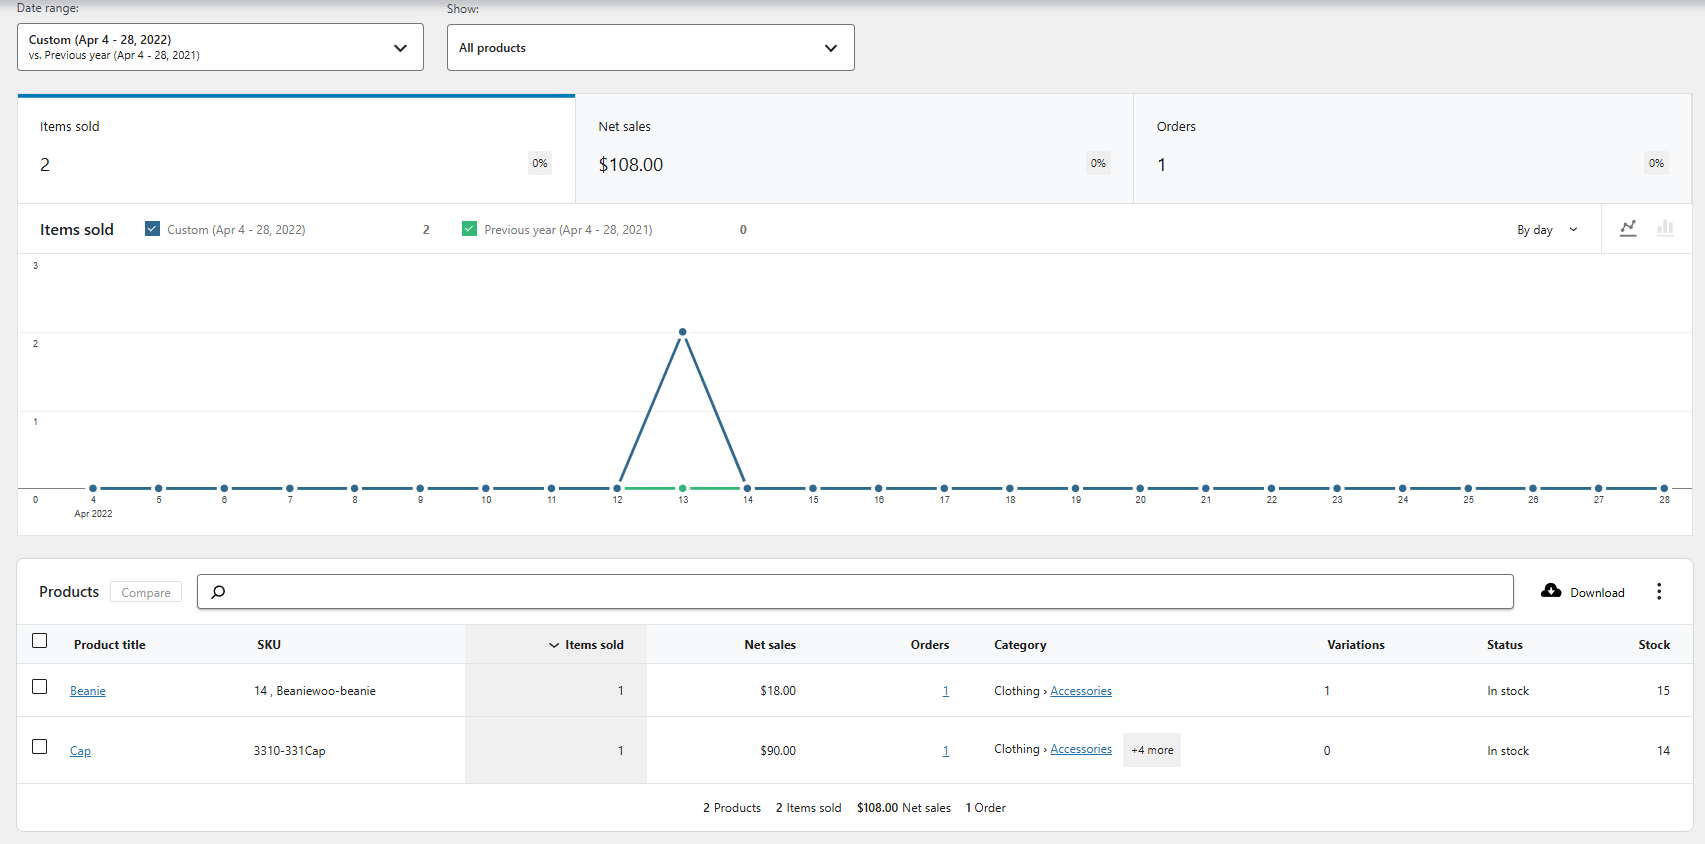1705x844 pixels.
Task: Click the 0% badge in Orders tab
Action: click(x=1656, y=163)
